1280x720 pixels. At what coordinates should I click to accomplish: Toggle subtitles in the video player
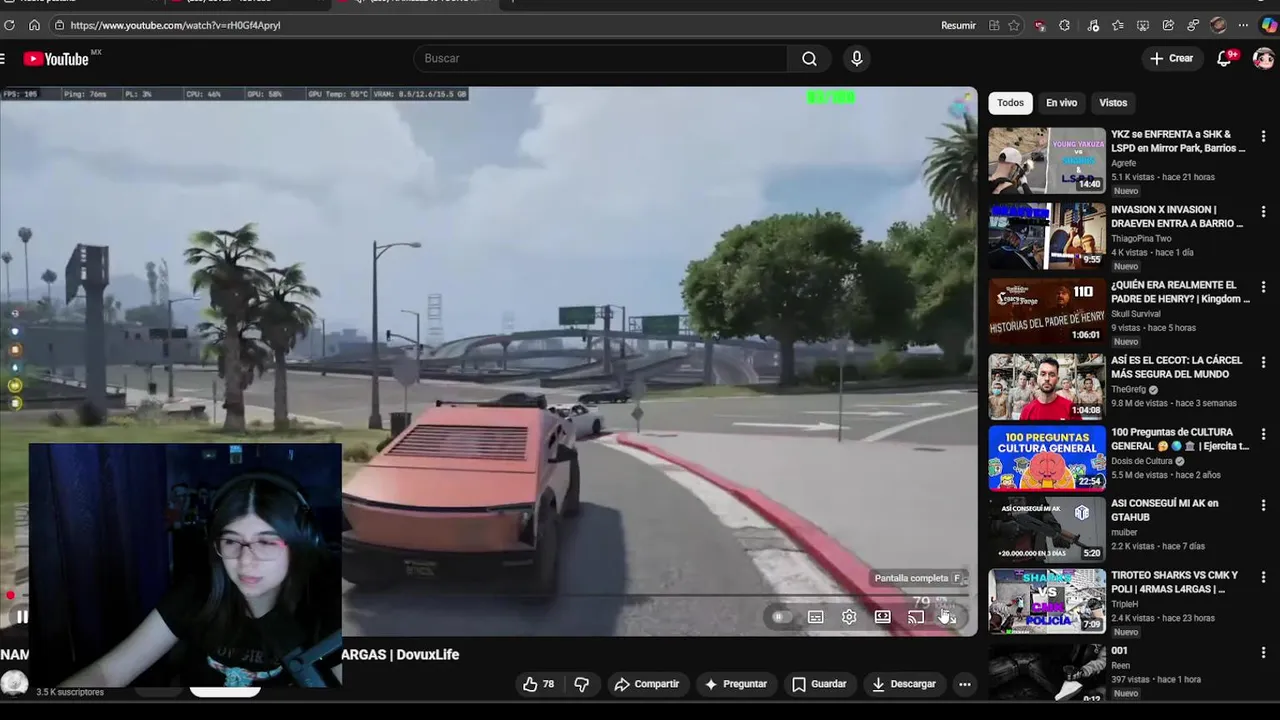point(816,617)
